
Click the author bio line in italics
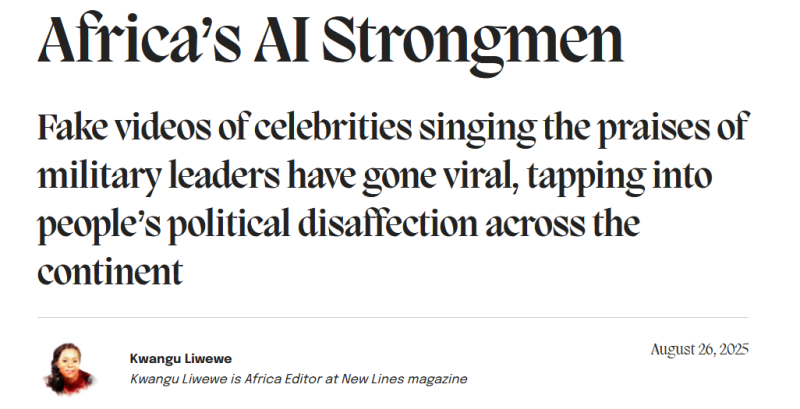point(298,379)
